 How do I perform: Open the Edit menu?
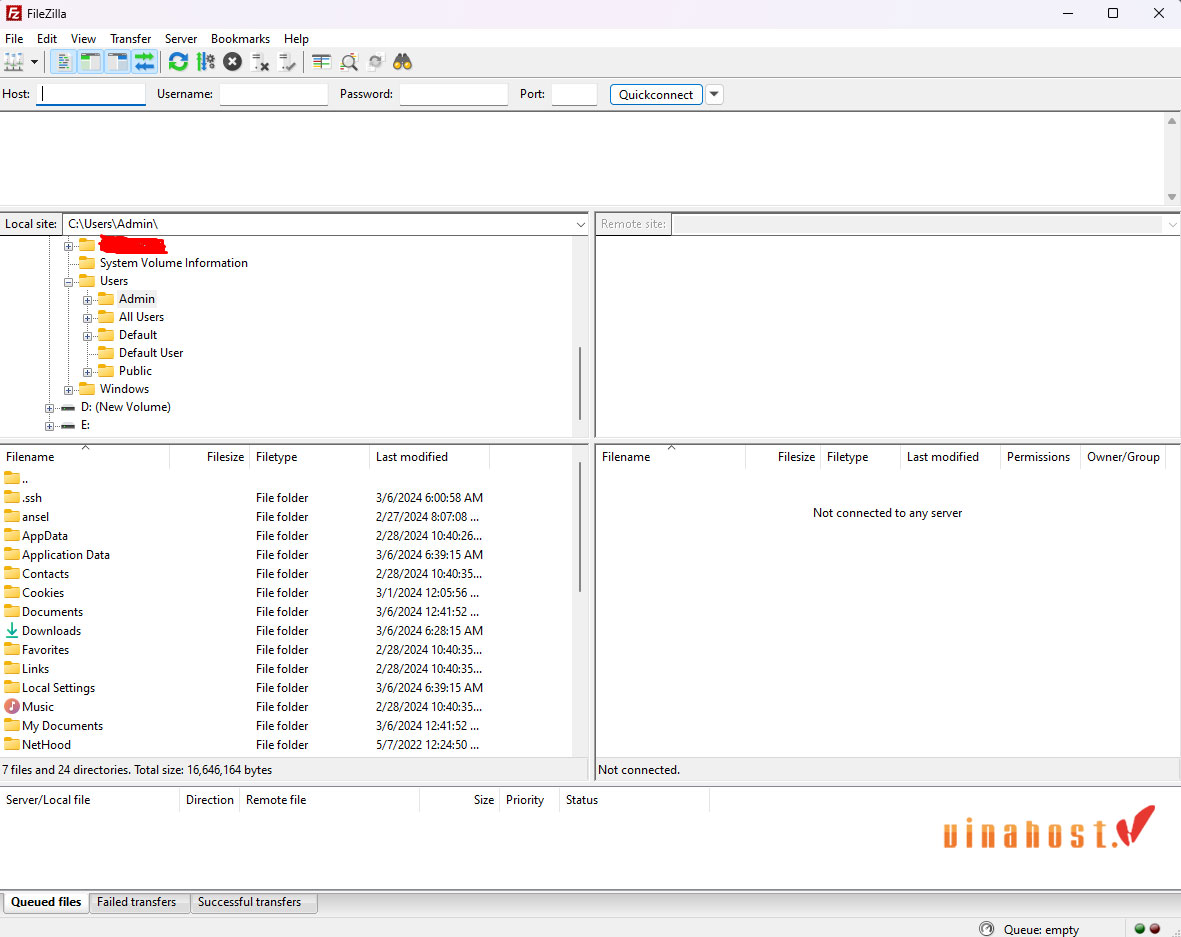coord(47,38)
